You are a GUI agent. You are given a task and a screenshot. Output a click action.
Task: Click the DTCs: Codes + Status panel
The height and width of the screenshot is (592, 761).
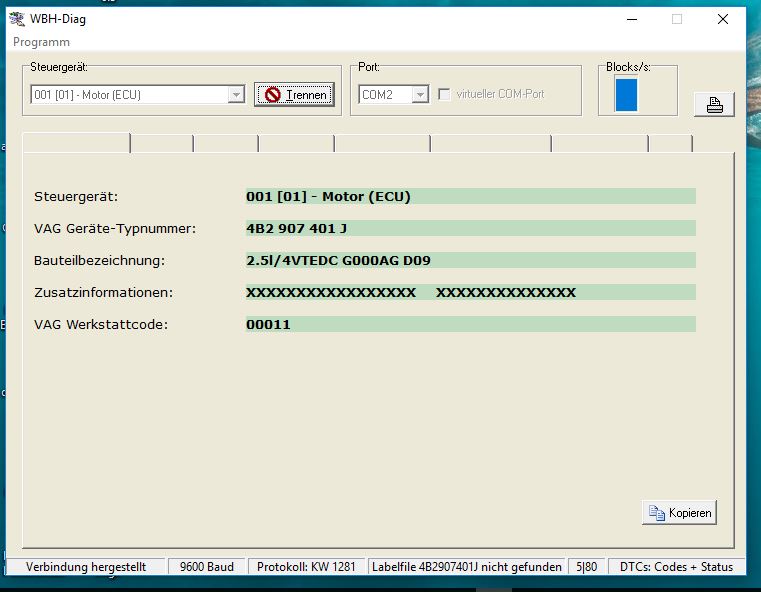676,567
